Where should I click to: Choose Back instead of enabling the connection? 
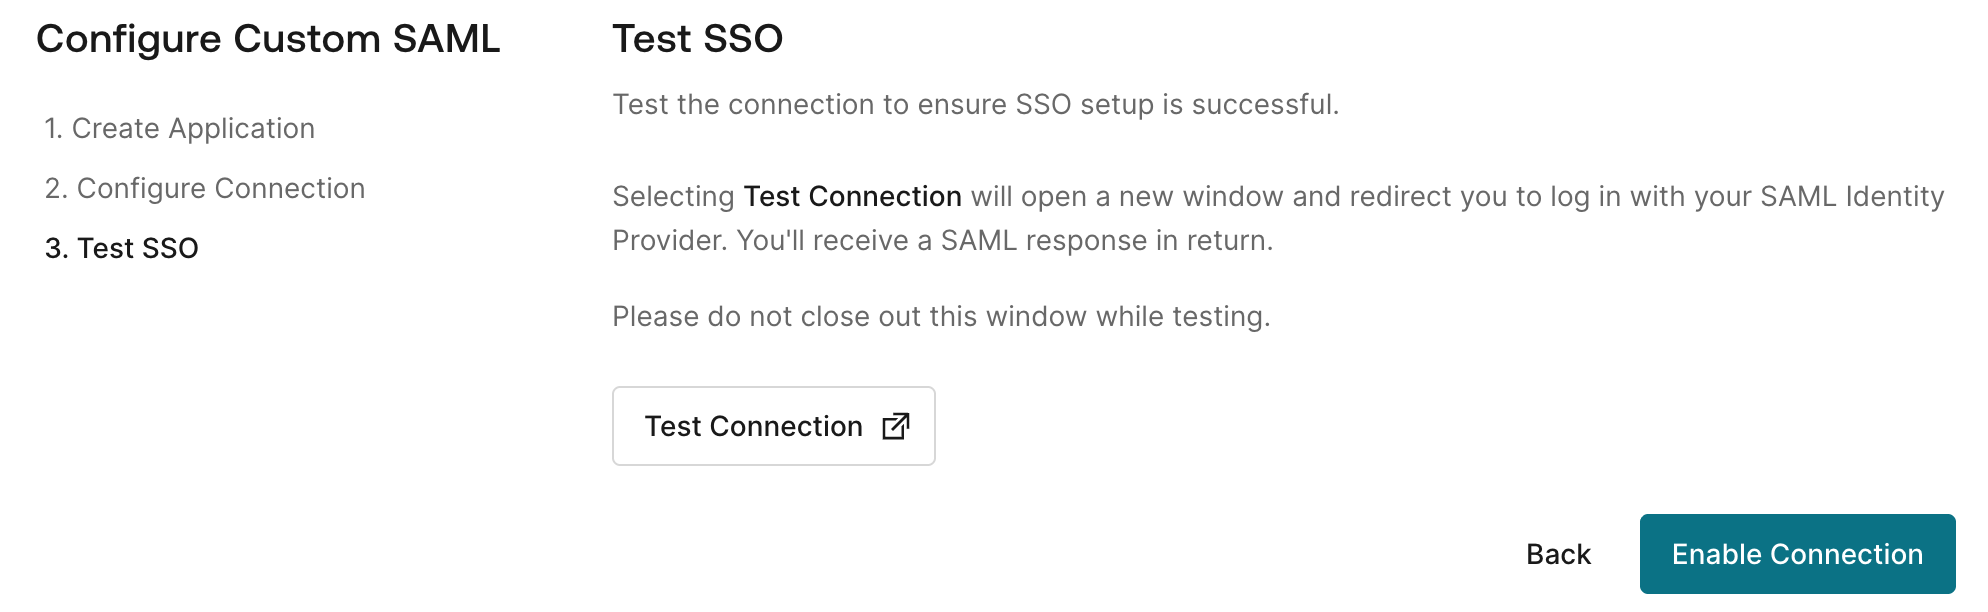(x=1558, y=553)
